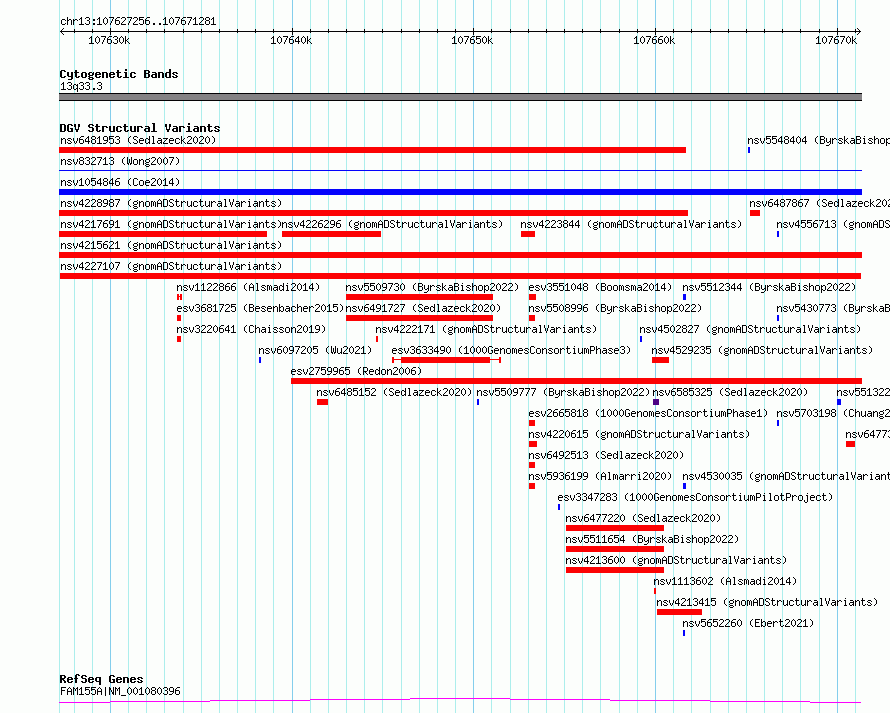
Task: Click the red bar under nsv5509730
Action: pyautogui.click(x=419, y=297)
